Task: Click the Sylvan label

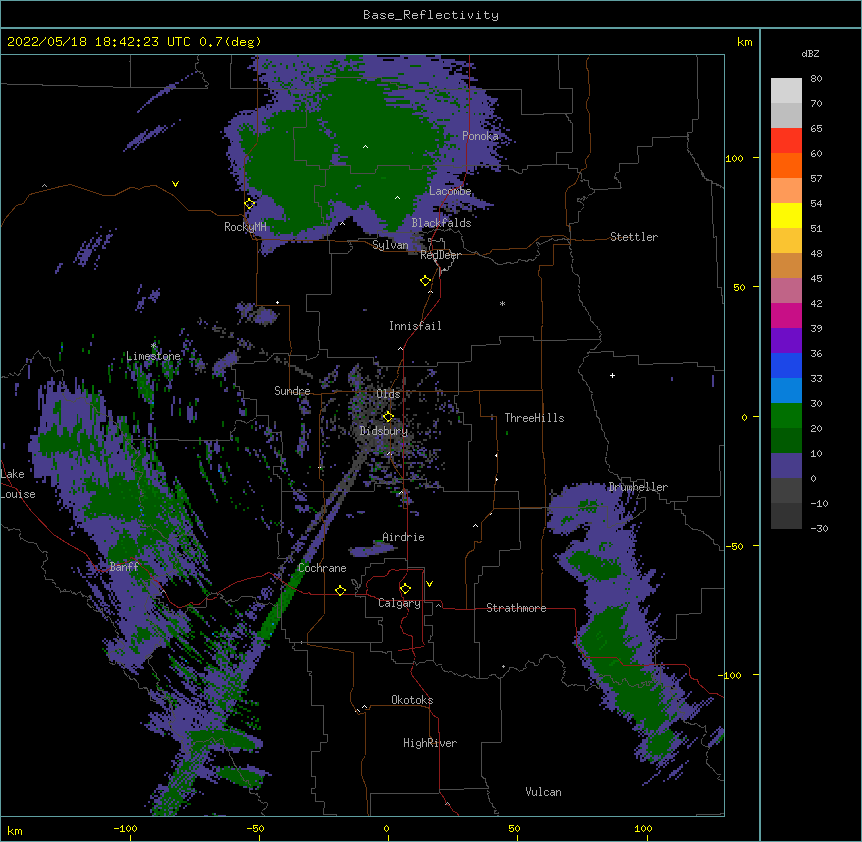Action: click(390, 245)
